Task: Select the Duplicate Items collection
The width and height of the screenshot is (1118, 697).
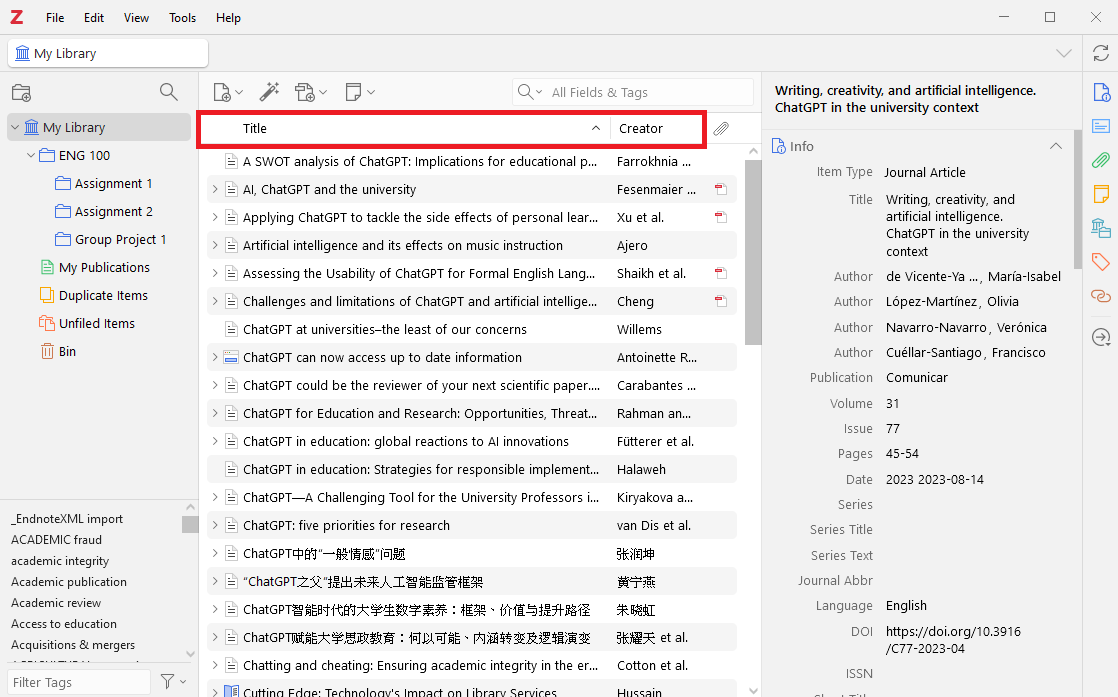Action: 103,295
